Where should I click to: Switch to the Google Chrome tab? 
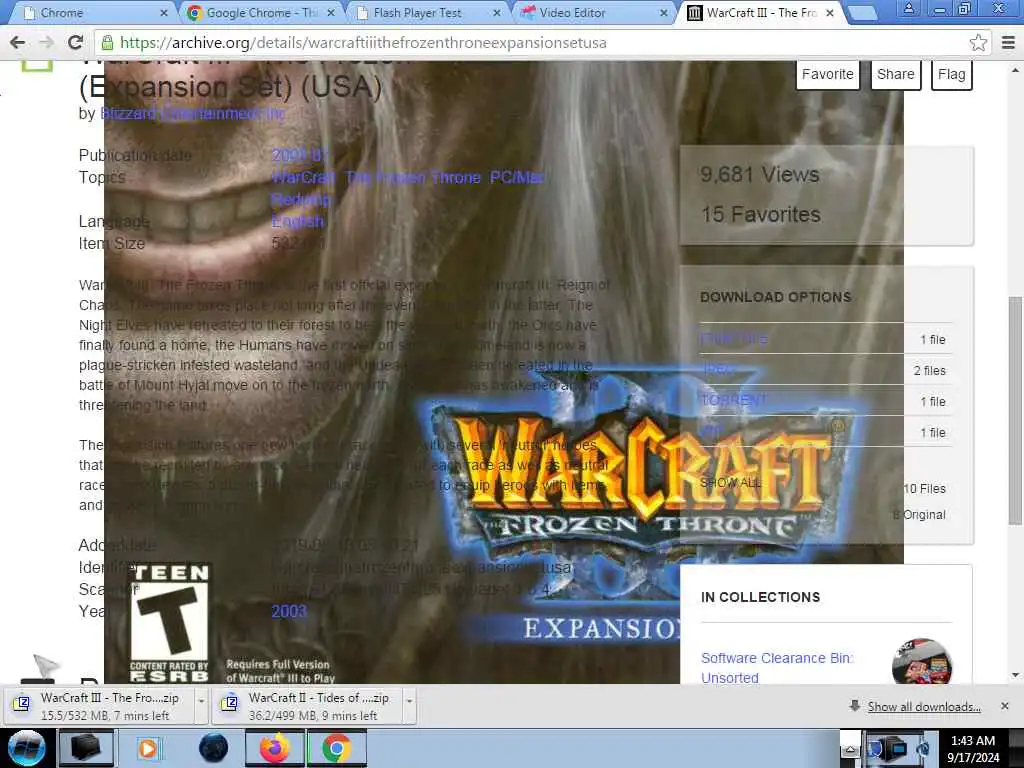tap(258, 13)
